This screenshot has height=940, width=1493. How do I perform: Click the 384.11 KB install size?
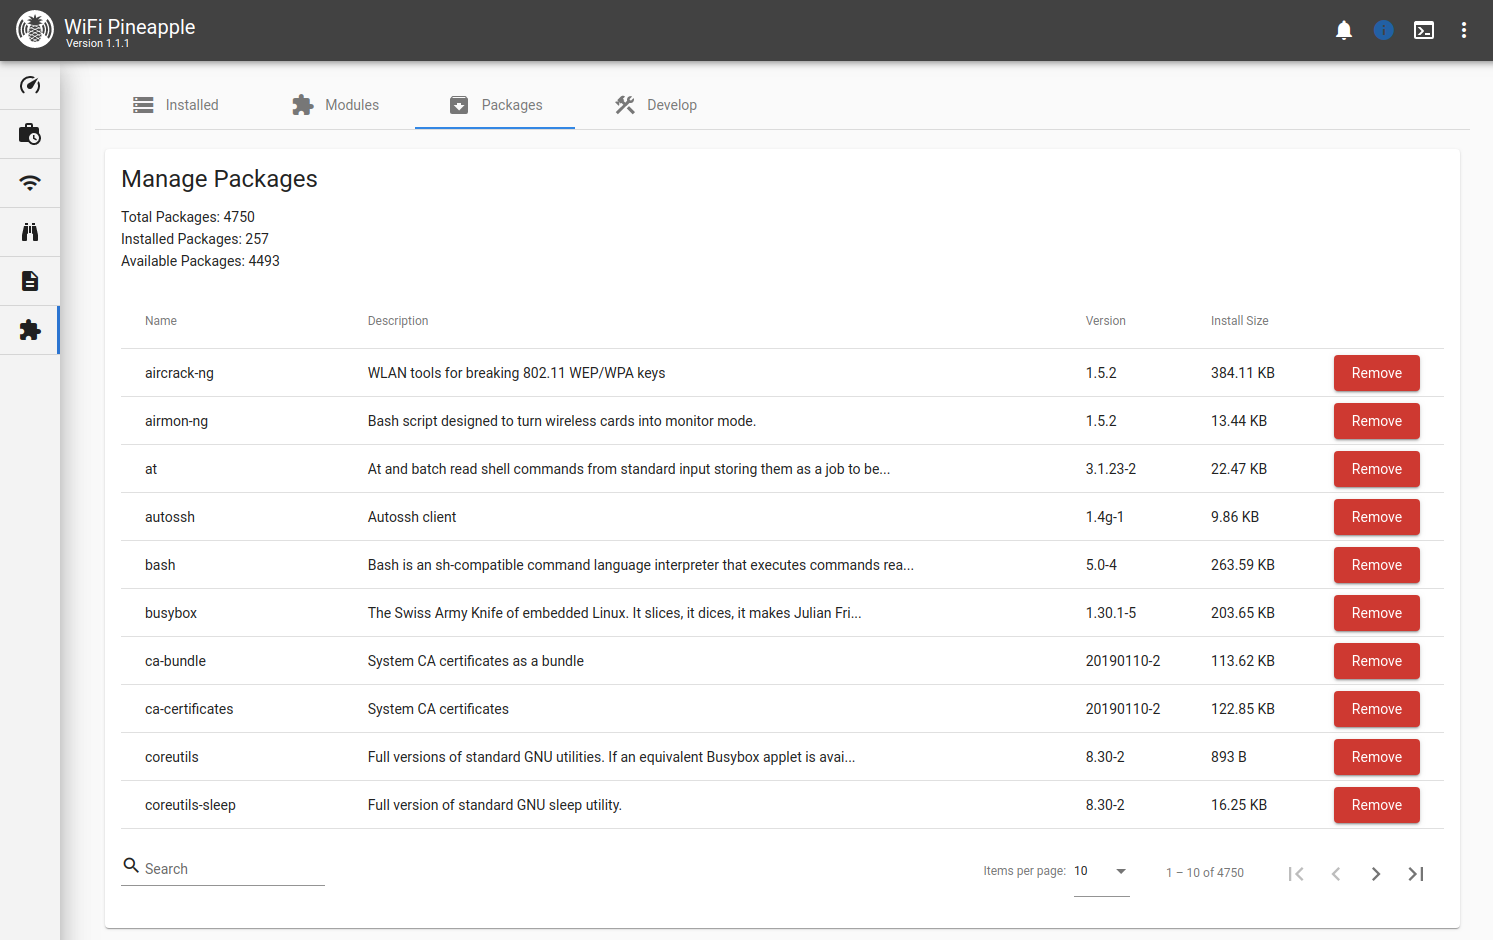click(x=1243, y=373)
